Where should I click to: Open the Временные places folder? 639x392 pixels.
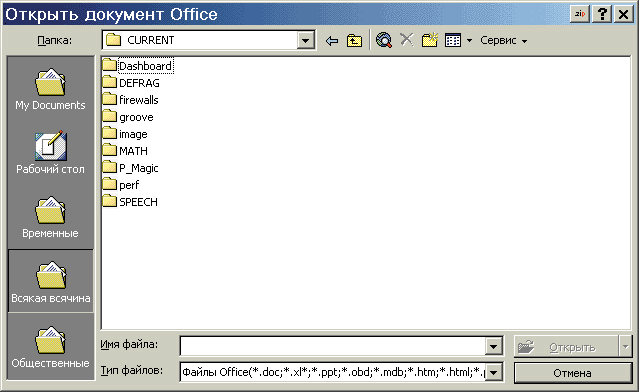click(x=50, y=217)
